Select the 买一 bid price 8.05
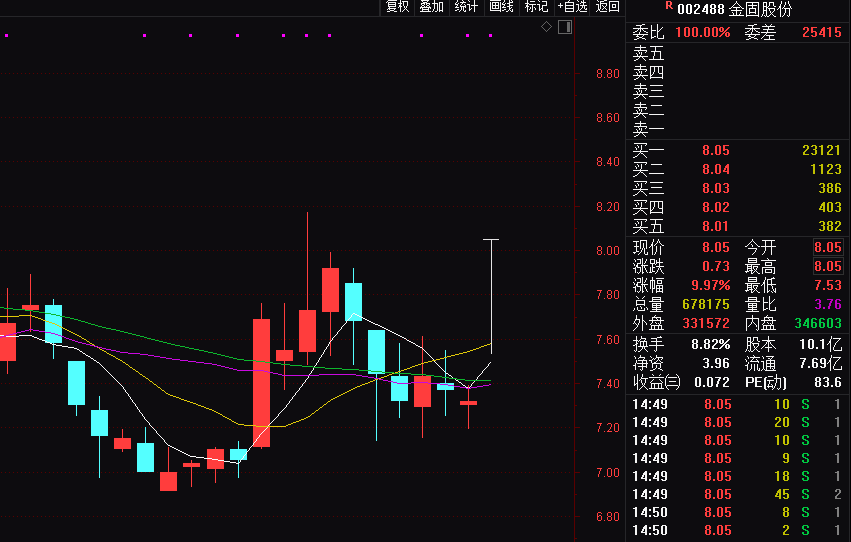851x542 pixels. pyautogui.click(x=716, y=150)
